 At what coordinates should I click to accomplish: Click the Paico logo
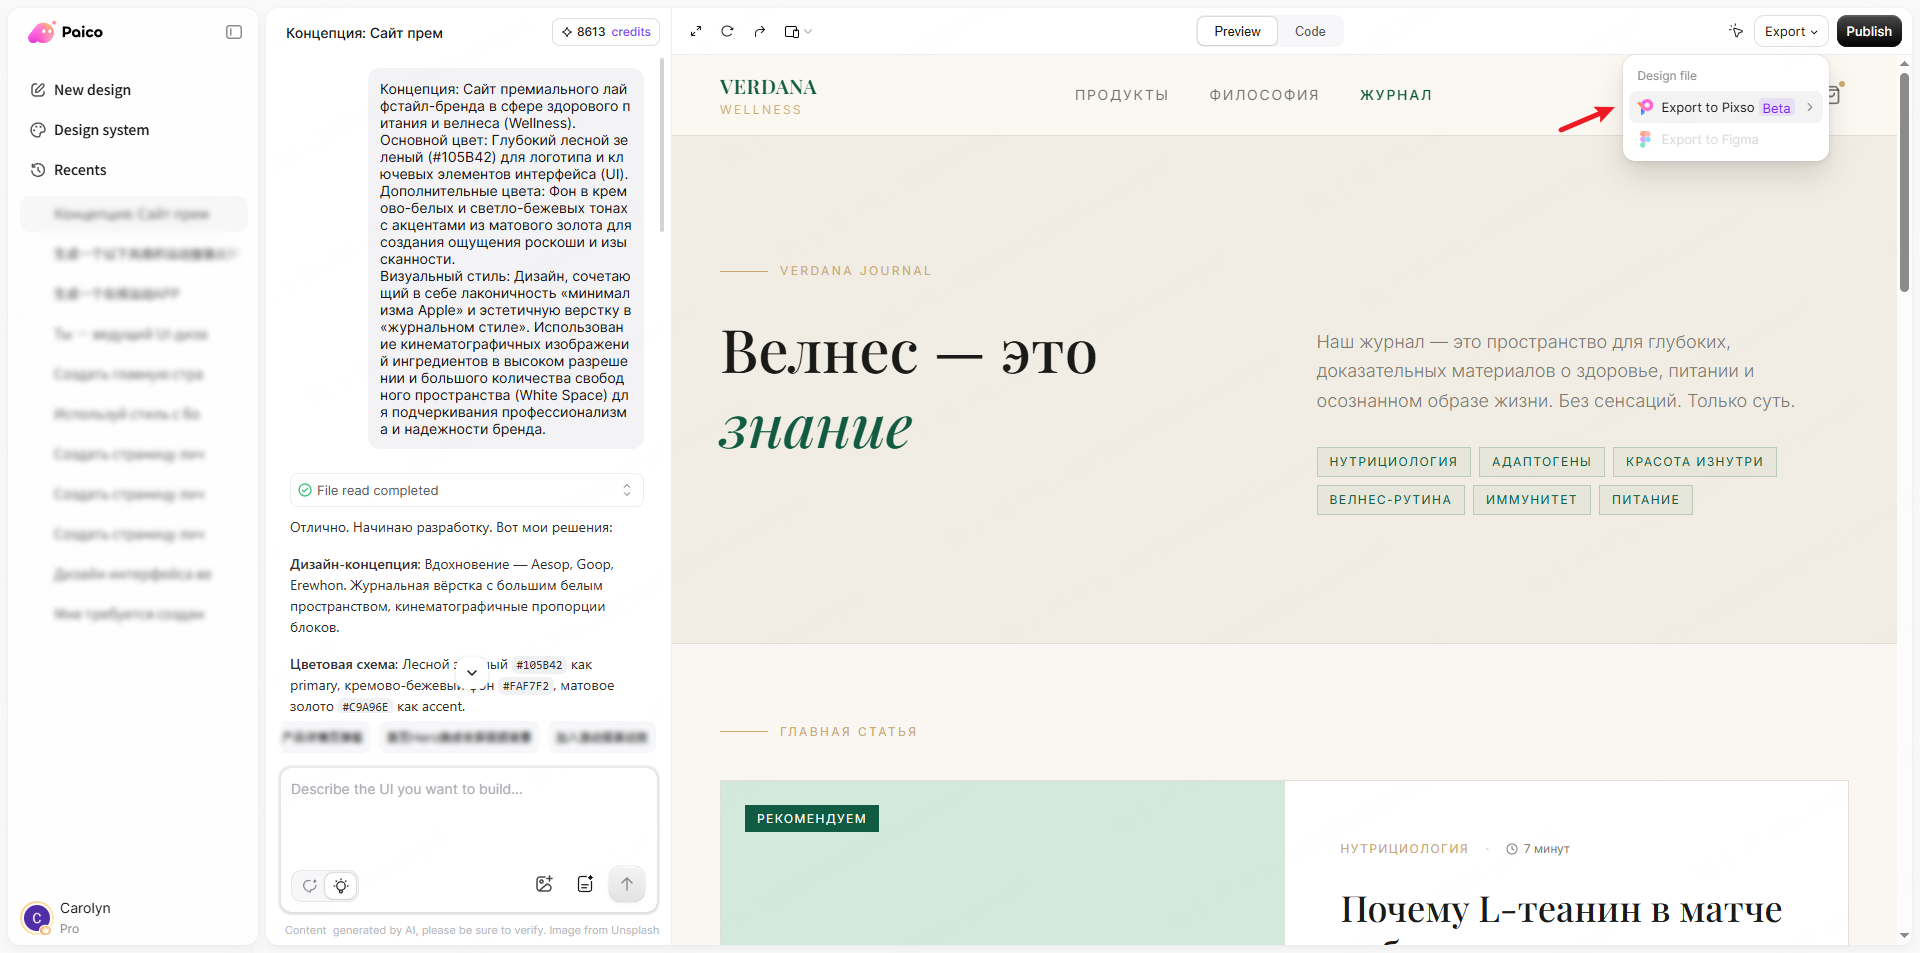(x=66, y=32)
